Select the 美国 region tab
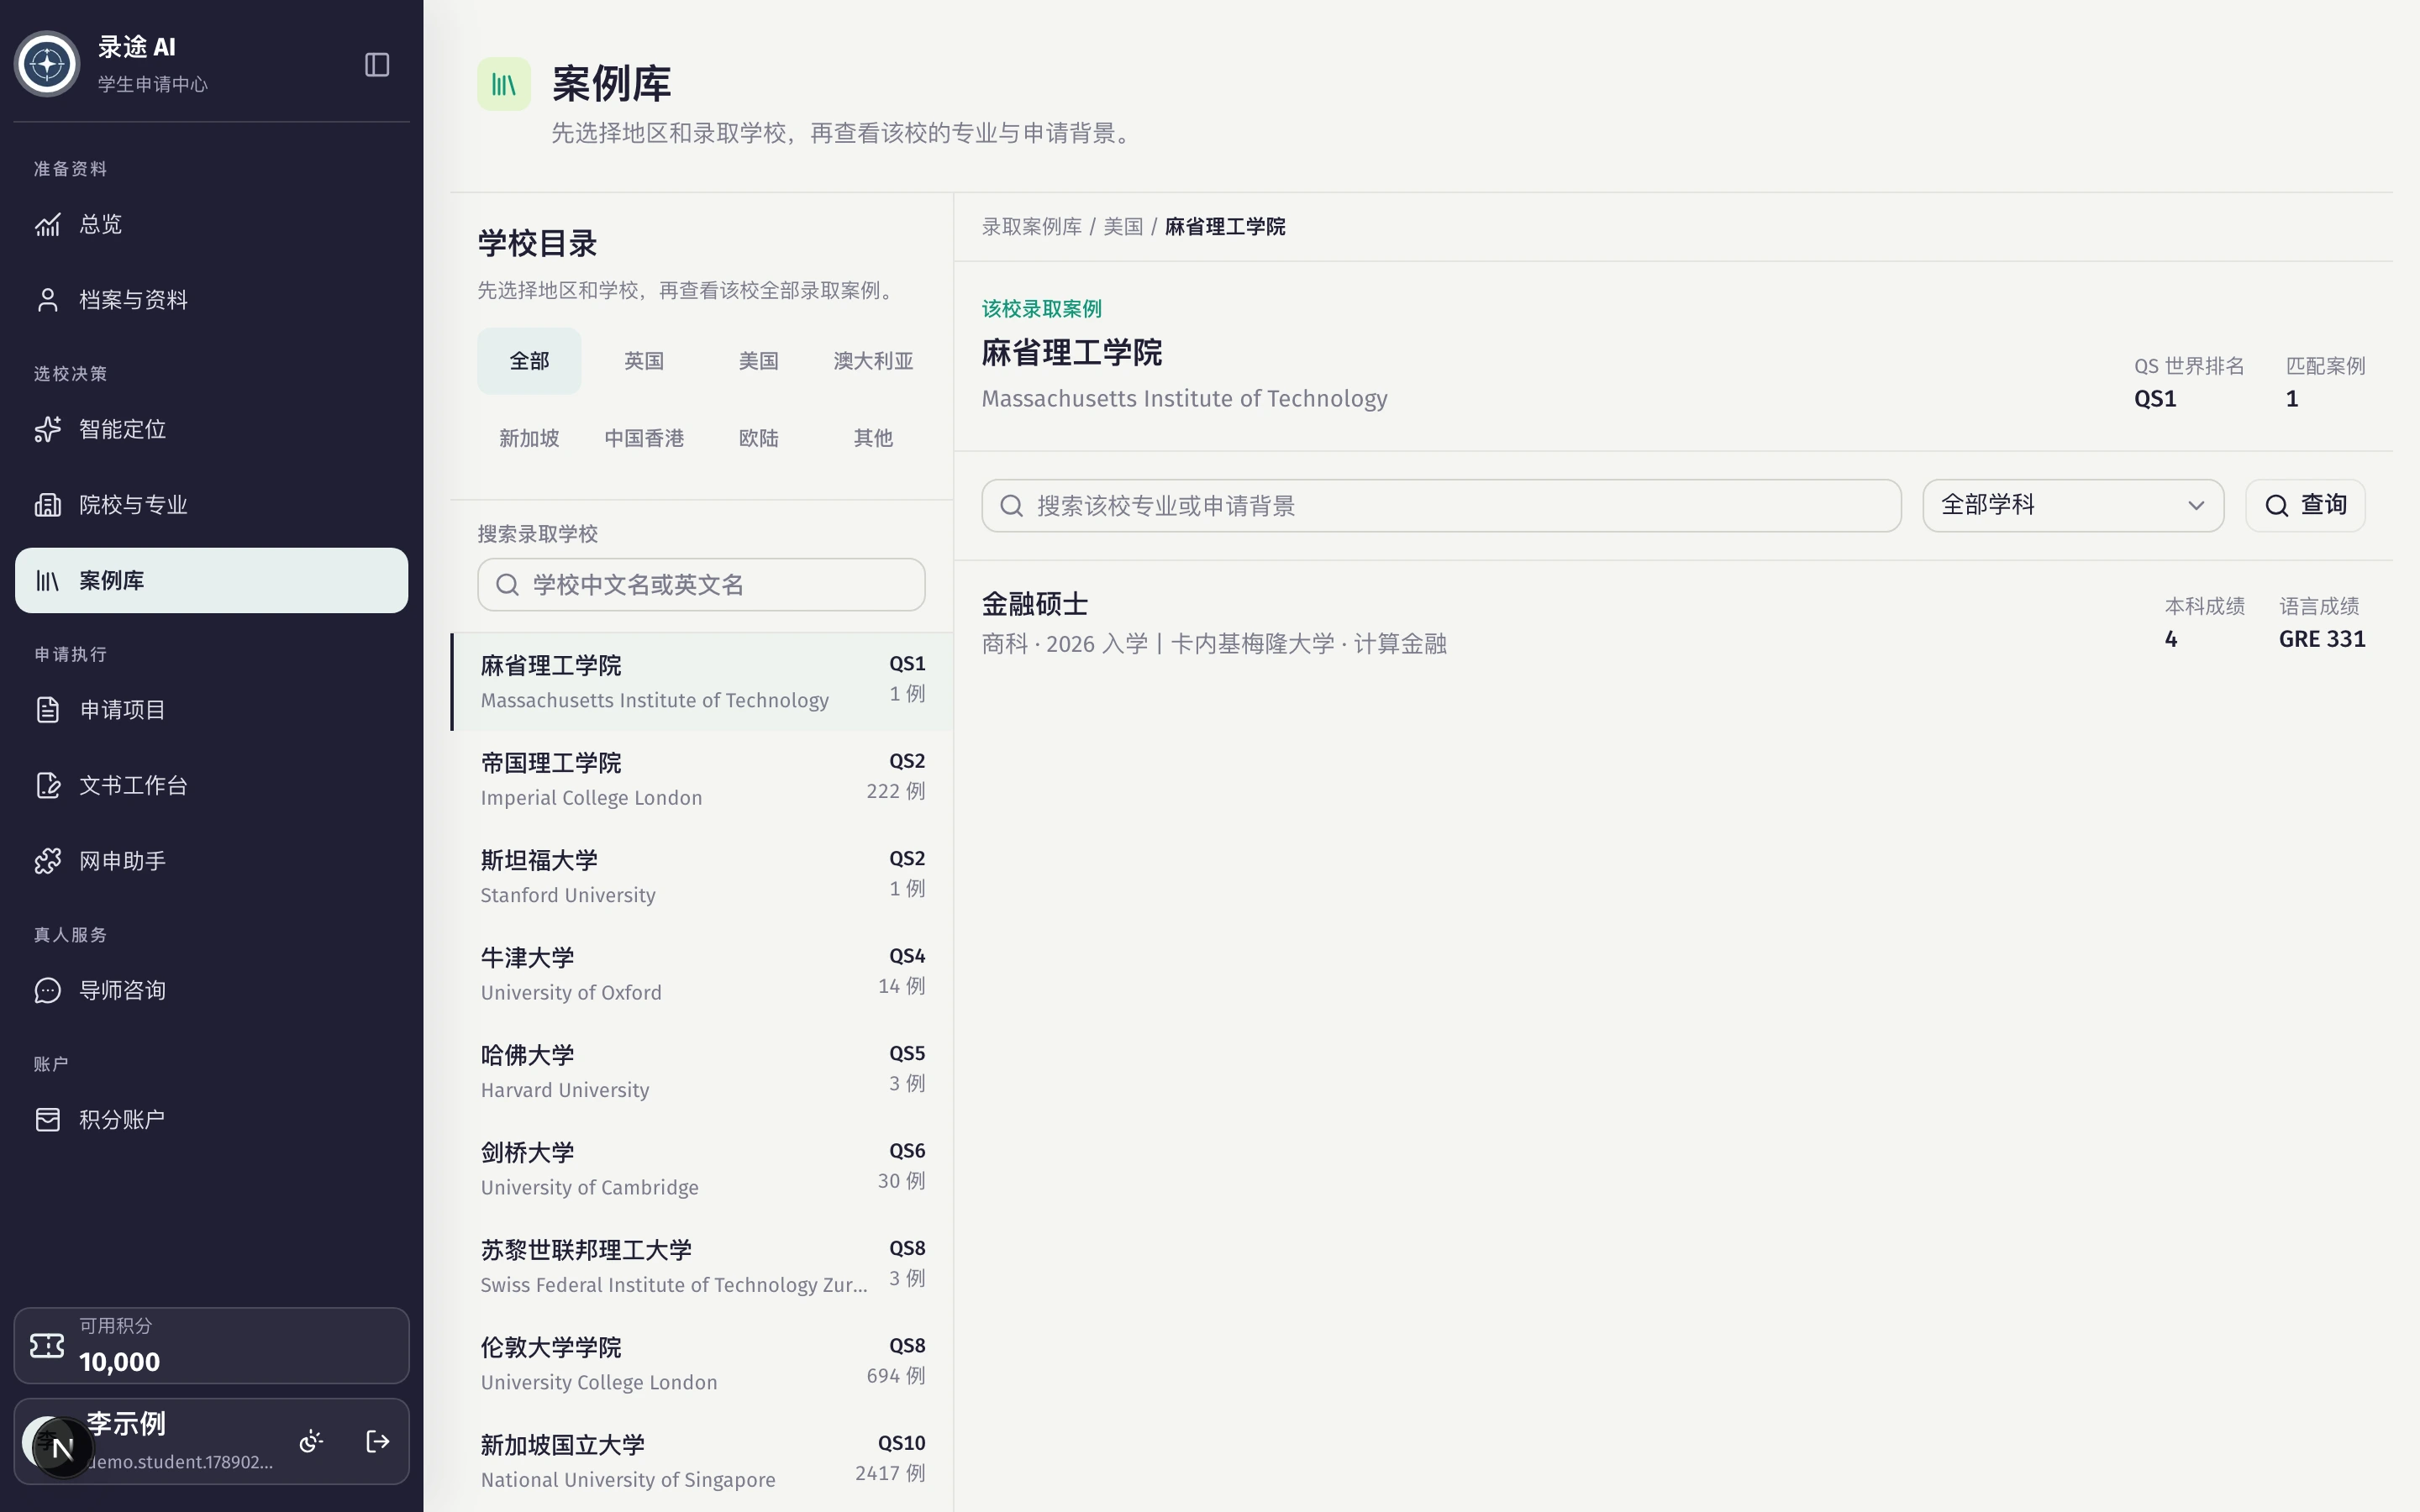 (758, 361)
